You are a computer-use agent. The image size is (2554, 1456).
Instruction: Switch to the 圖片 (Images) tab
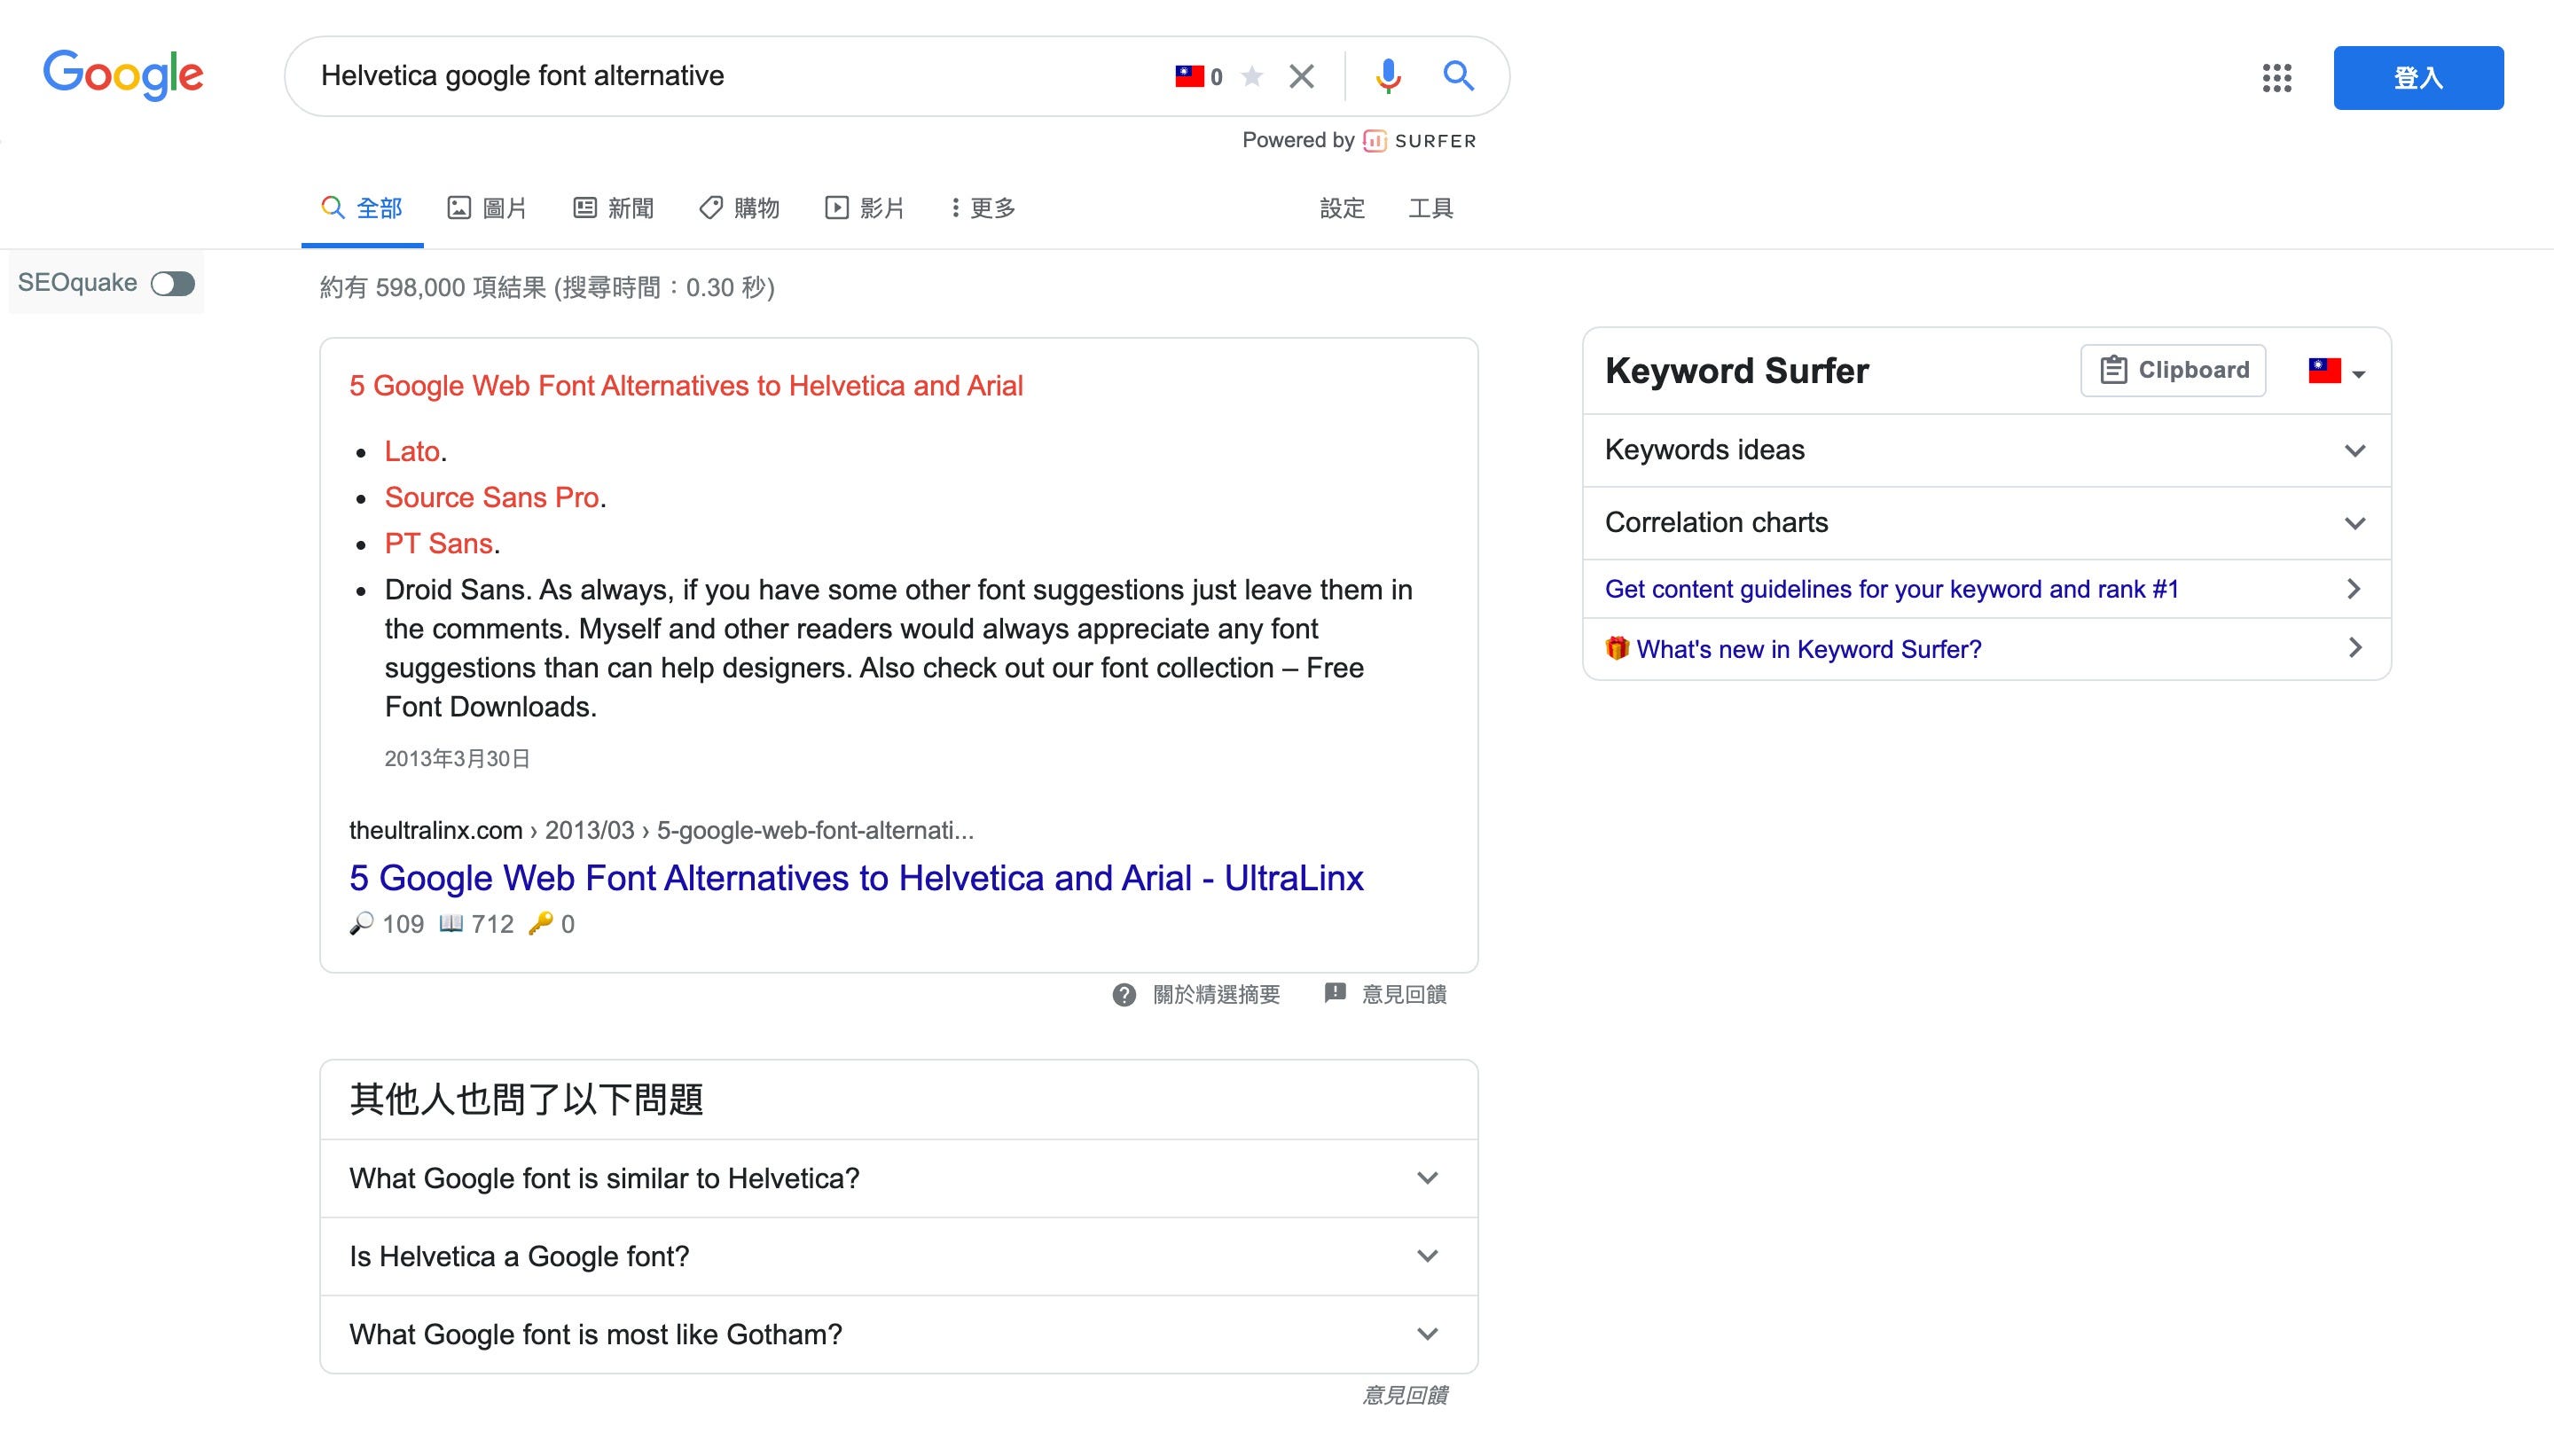(487, 208)
